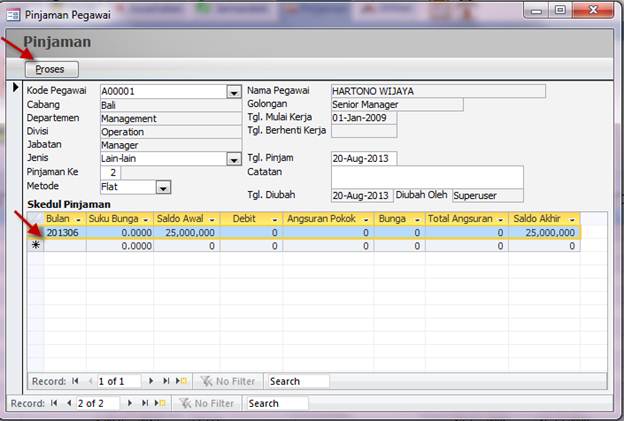Click the new row asterisk selector

point(36,246)
